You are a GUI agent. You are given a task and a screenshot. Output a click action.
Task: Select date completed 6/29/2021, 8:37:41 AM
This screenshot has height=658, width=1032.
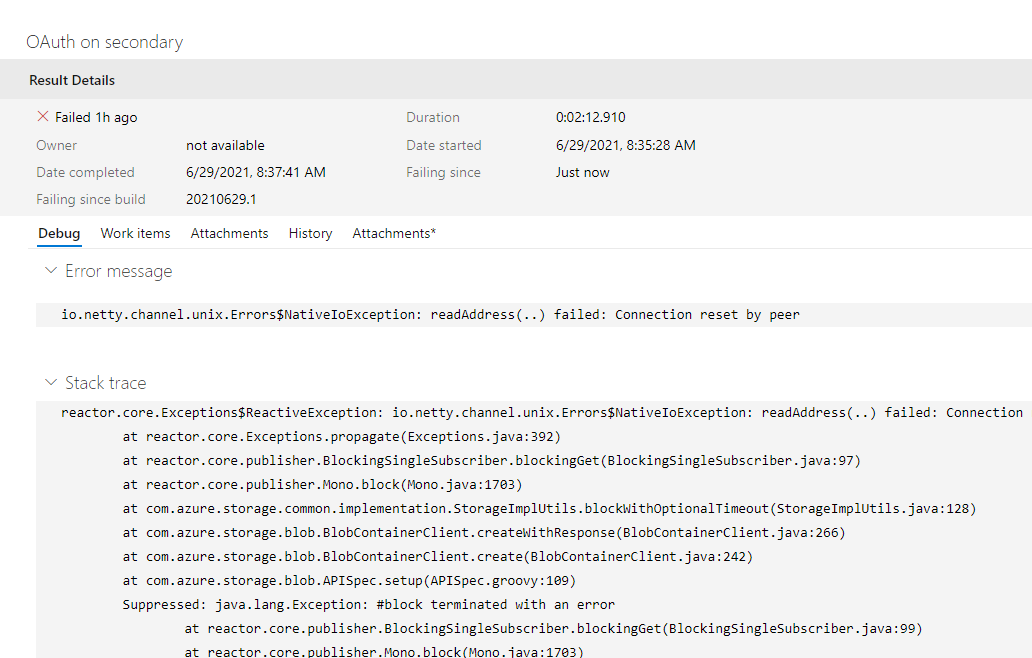[x=255, y=172]
